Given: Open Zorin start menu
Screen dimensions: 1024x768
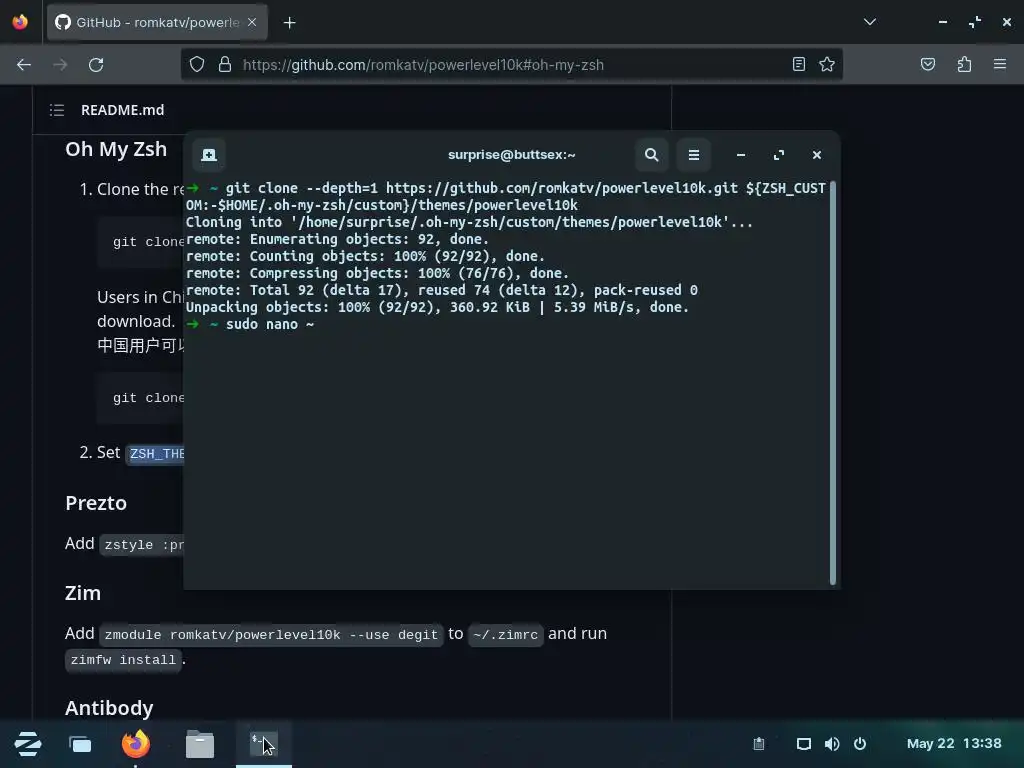Looking at the screenshot, I should click(x=28, y=744).
